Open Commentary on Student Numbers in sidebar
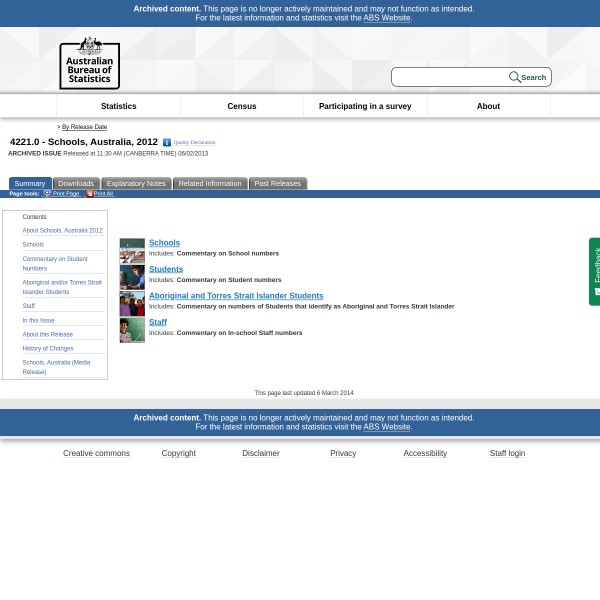The height and width of the screenshot is (600, 600). (55, 263)
